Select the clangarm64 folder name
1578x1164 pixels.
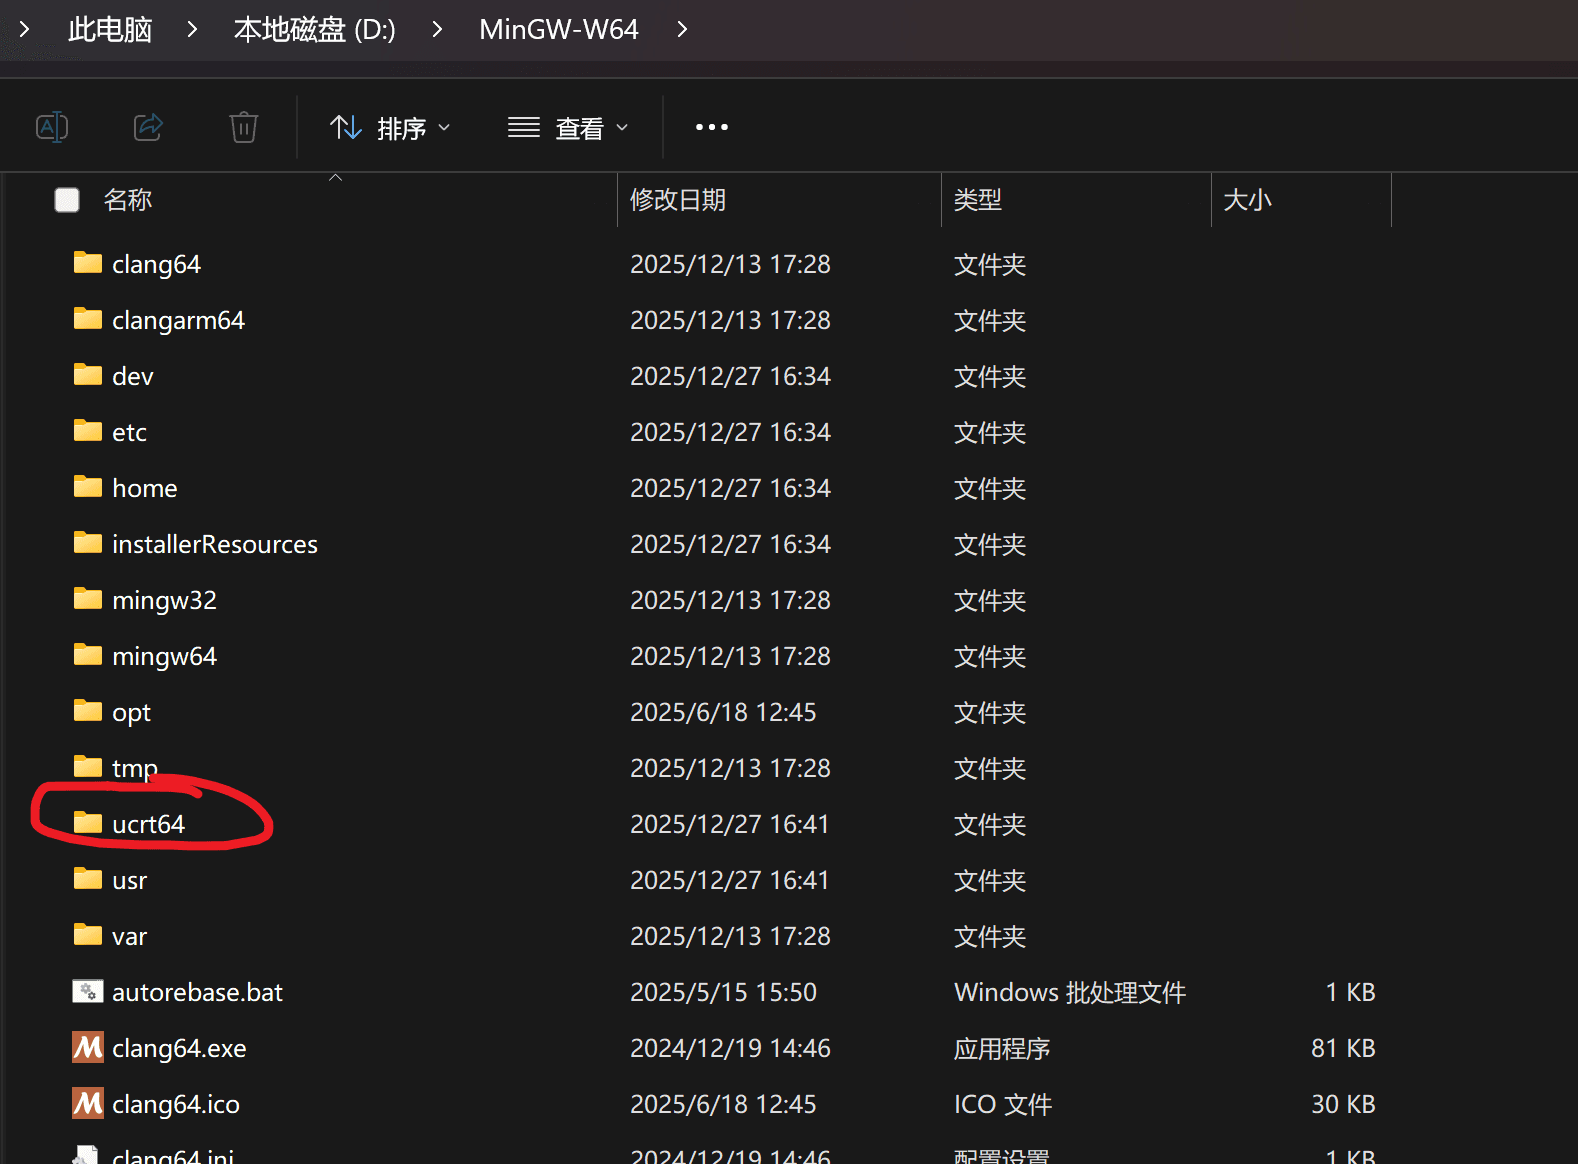[179, 320]
